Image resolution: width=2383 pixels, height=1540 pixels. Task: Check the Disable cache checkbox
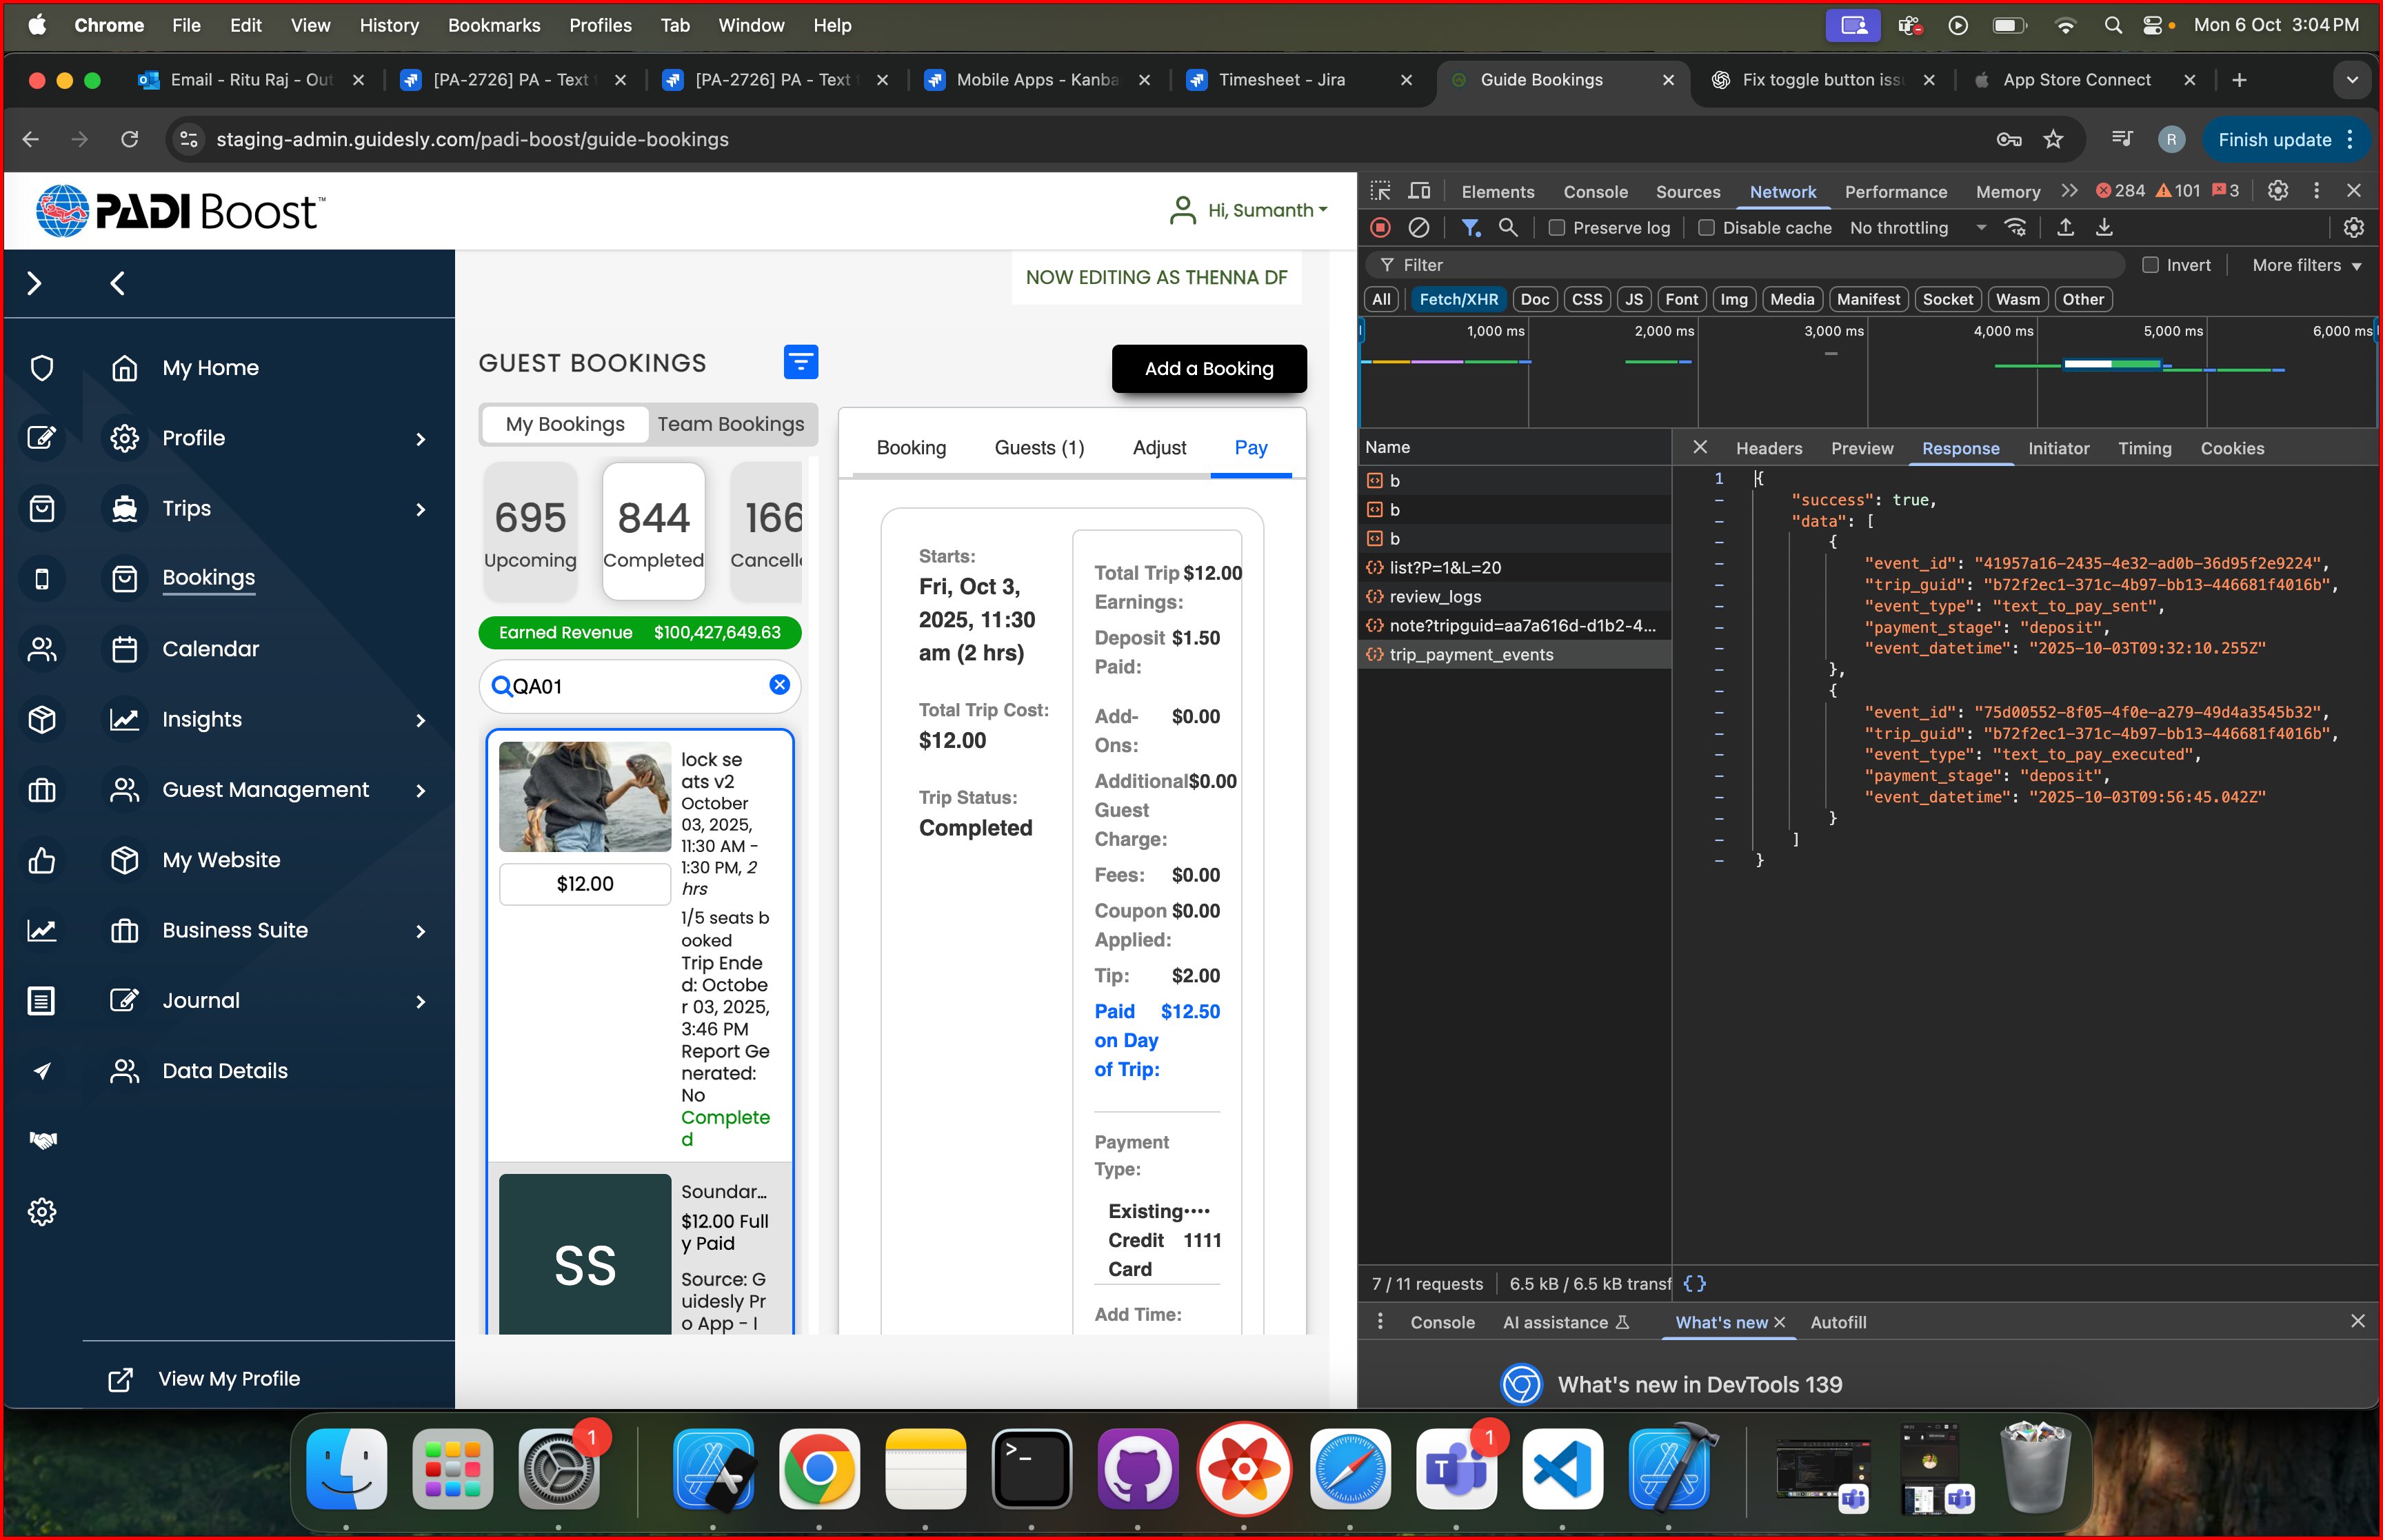(1707, 228)
